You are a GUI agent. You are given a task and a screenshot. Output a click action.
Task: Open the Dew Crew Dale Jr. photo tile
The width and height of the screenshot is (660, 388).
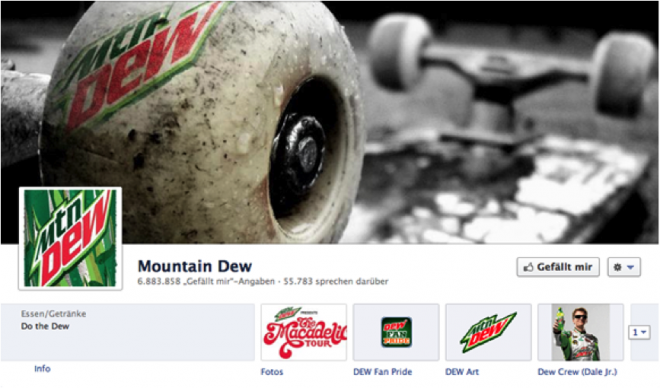tap(580, 332)
